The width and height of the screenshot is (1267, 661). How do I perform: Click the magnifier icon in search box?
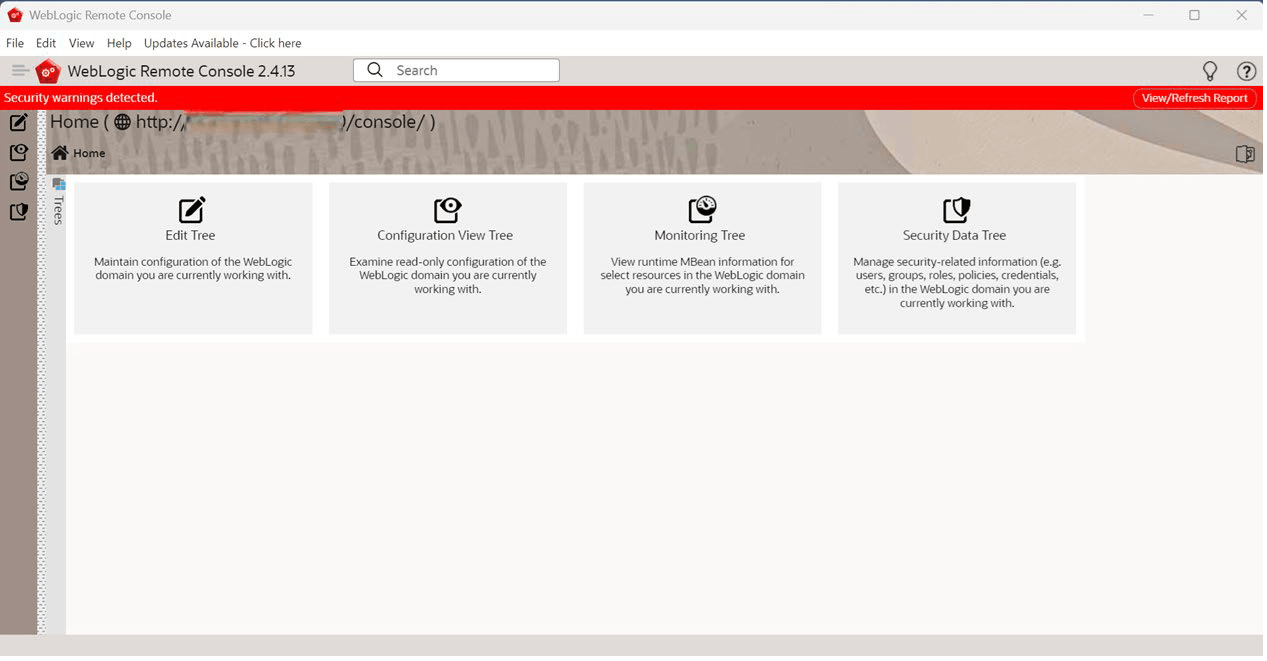(x=375, y=70)
